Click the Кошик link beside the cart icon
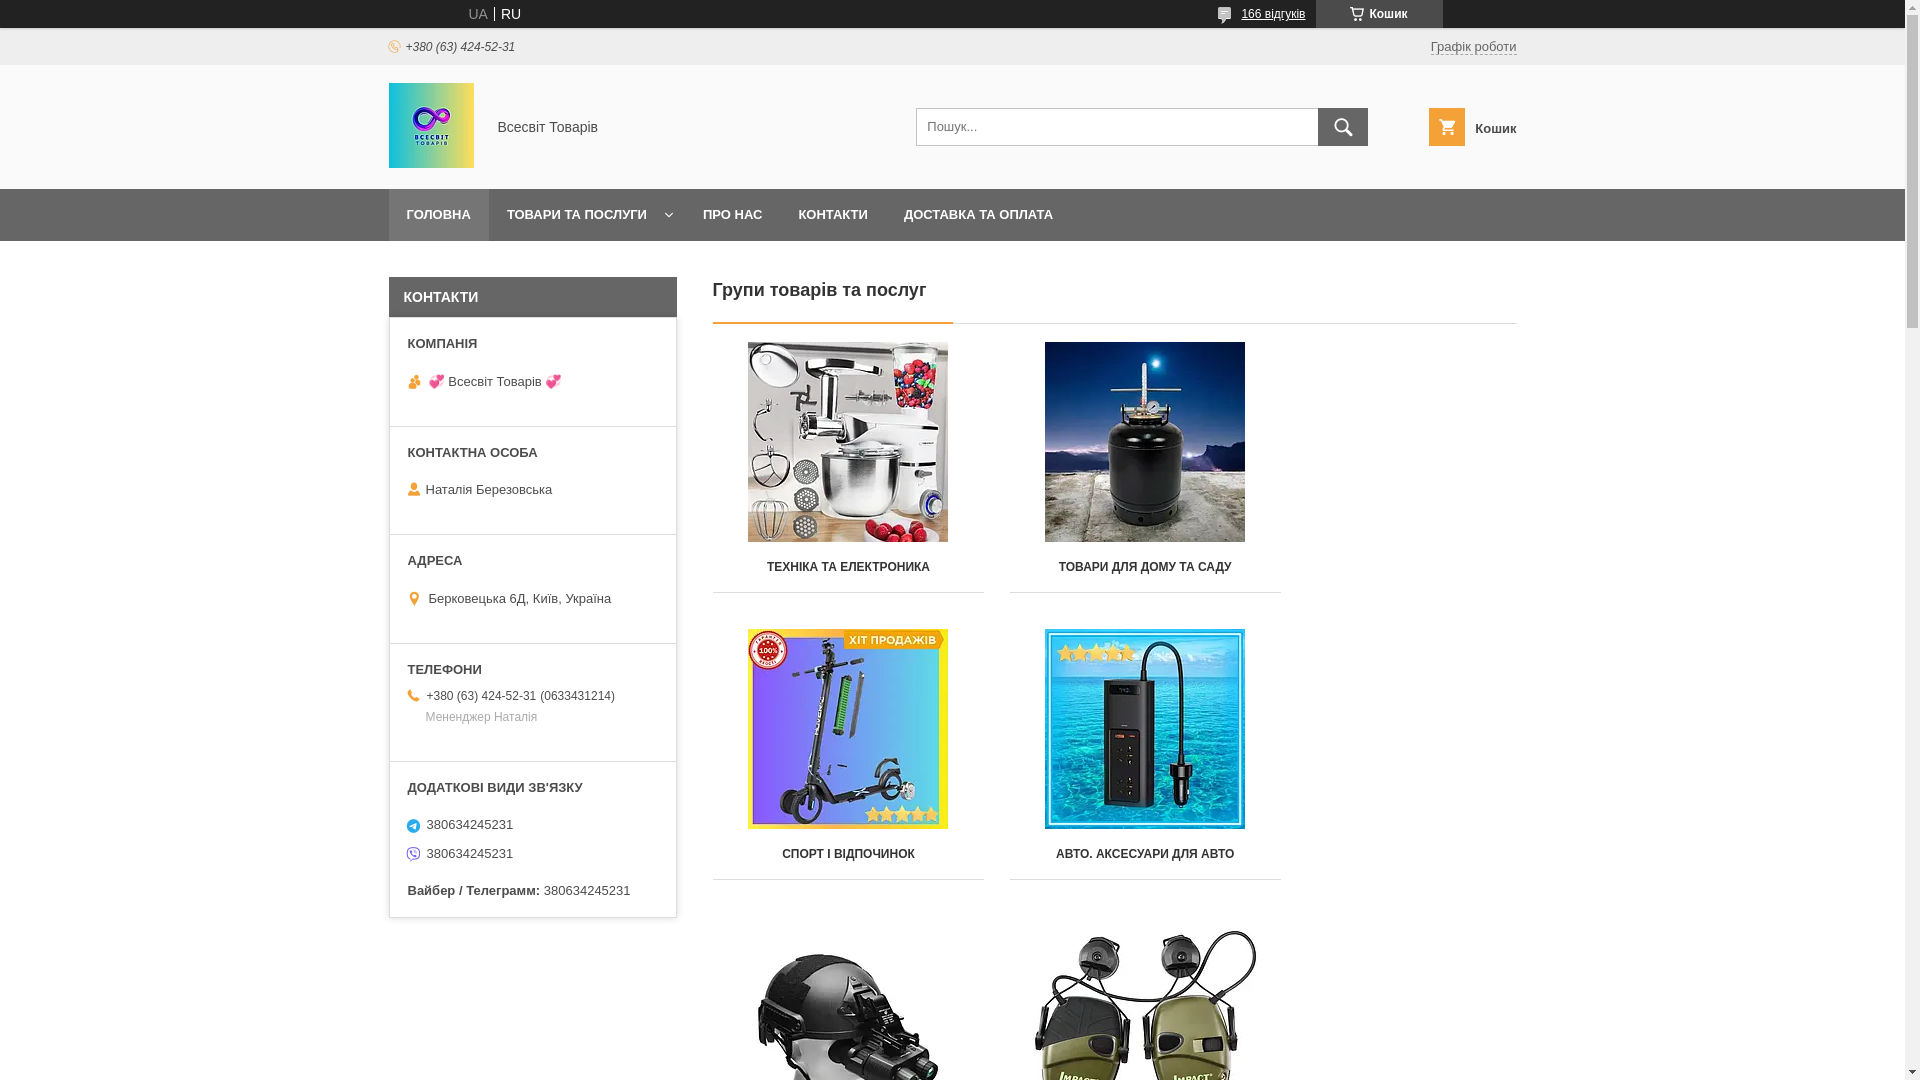This screenshot has width=1920, height=1080. pos(1495,128)
